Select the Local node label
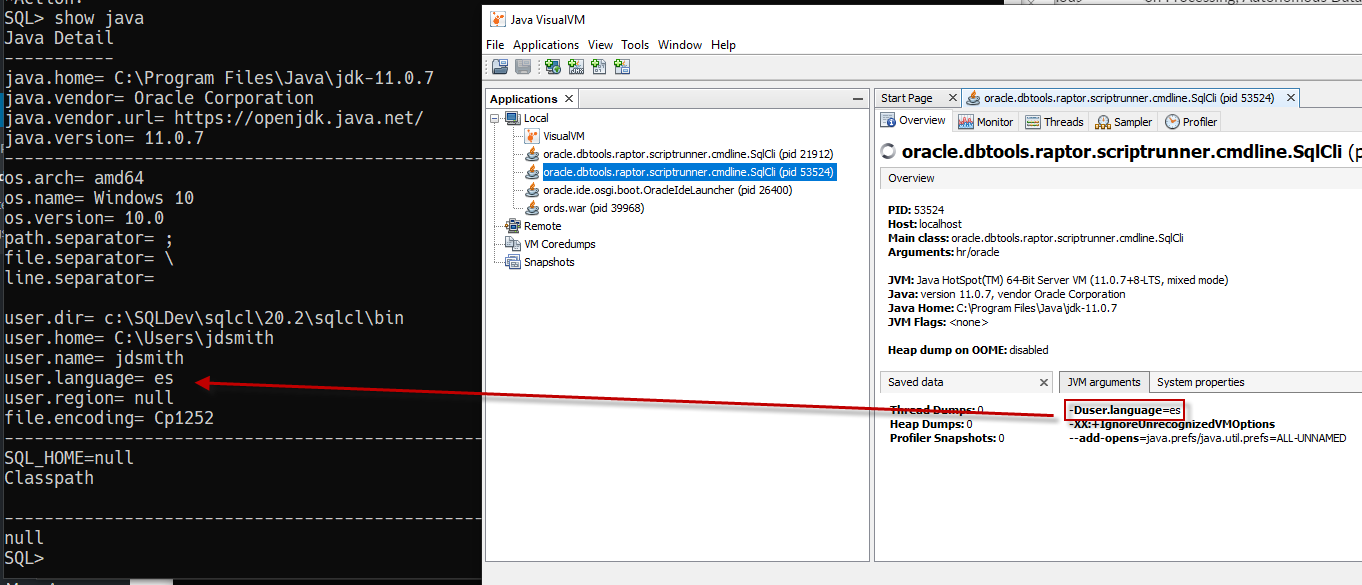The height and width of the screenshot is (585, 1362). tap(535, 118)
